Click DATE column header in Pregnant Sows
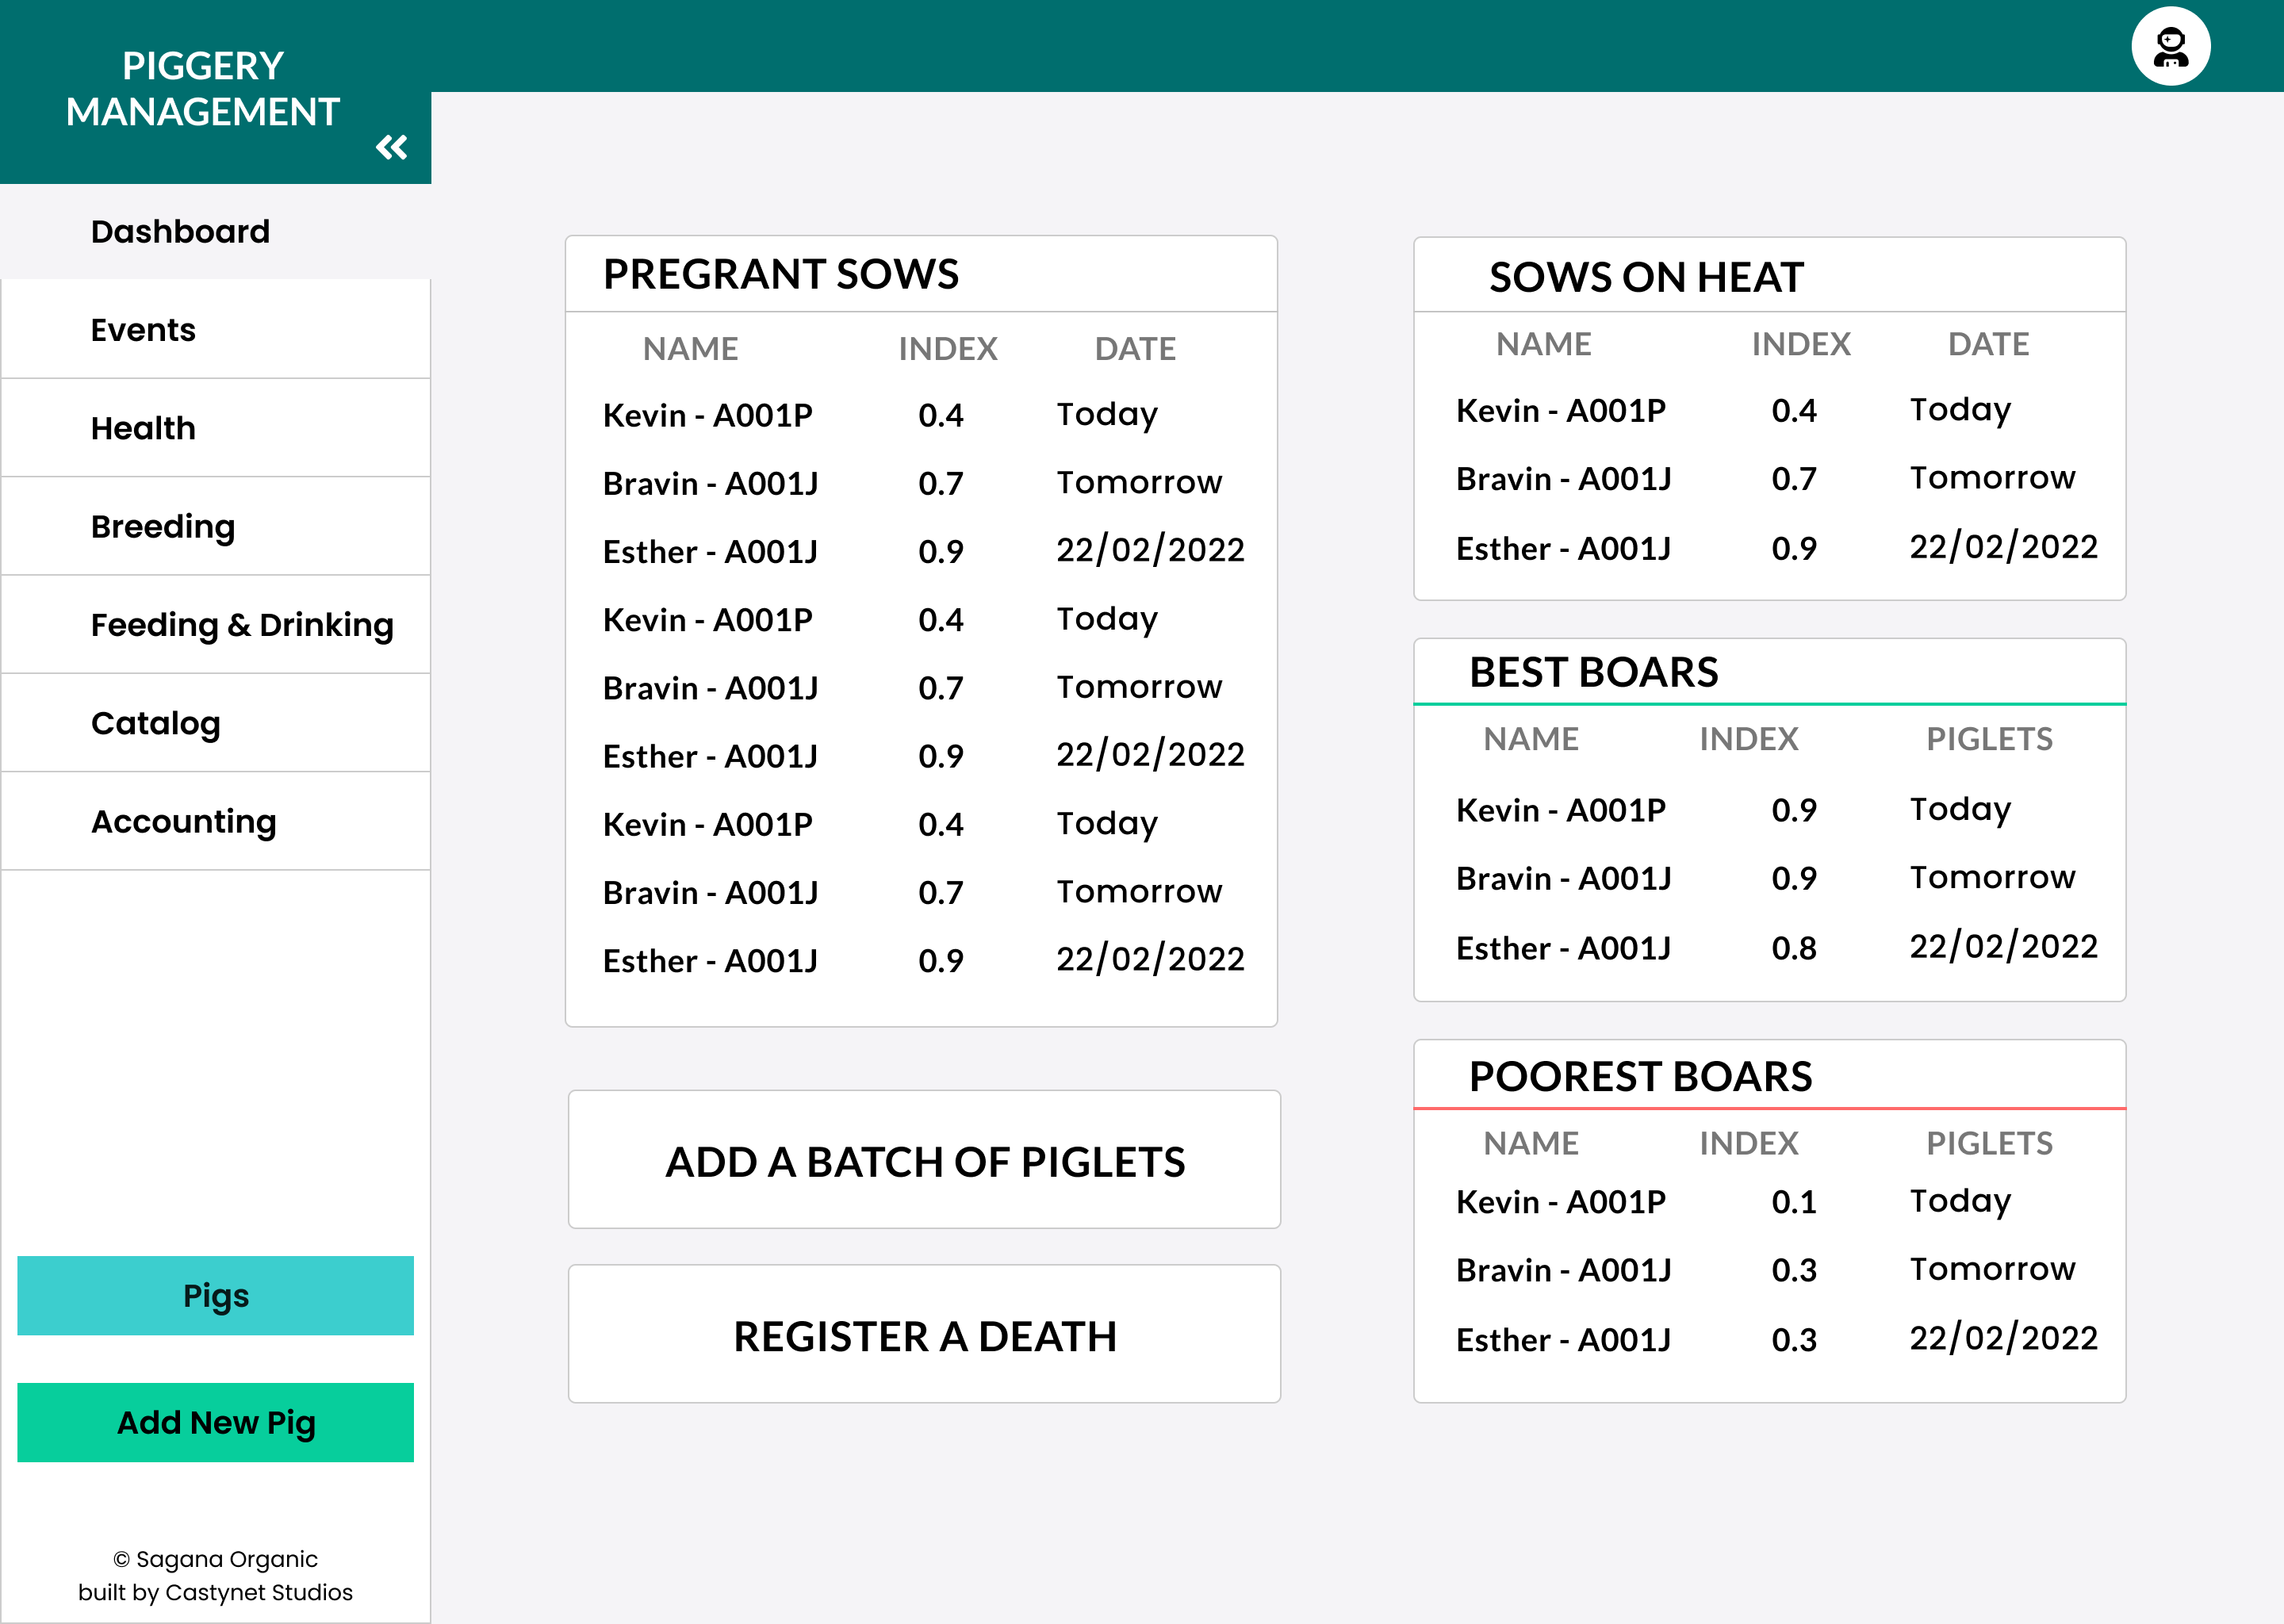The image size is (2284, 1624). pos(1135,348)
